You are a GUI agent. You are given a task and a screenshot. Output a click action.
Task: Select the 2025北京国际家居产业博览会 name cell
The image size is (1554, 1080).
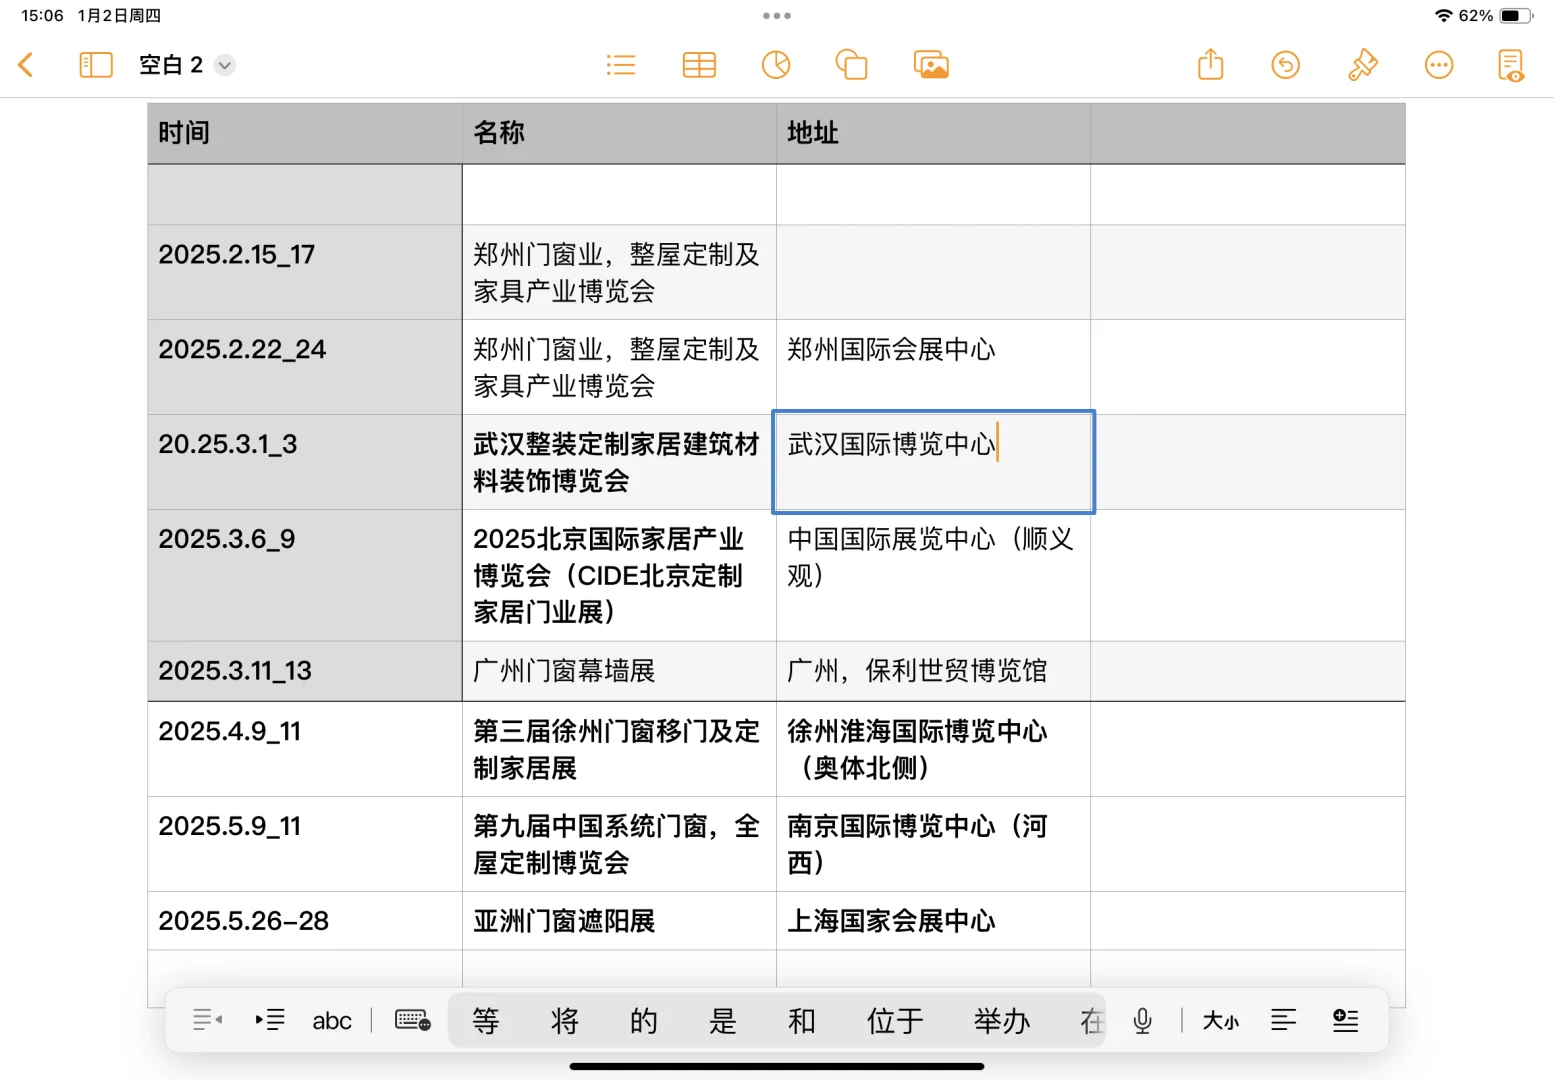tap(619, 575)
